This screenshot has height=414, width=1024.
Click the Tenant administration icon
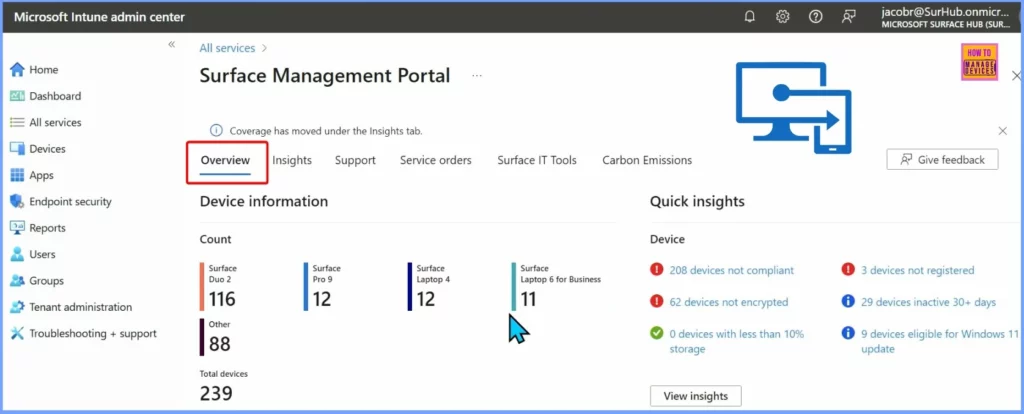[x=17, y=307]
